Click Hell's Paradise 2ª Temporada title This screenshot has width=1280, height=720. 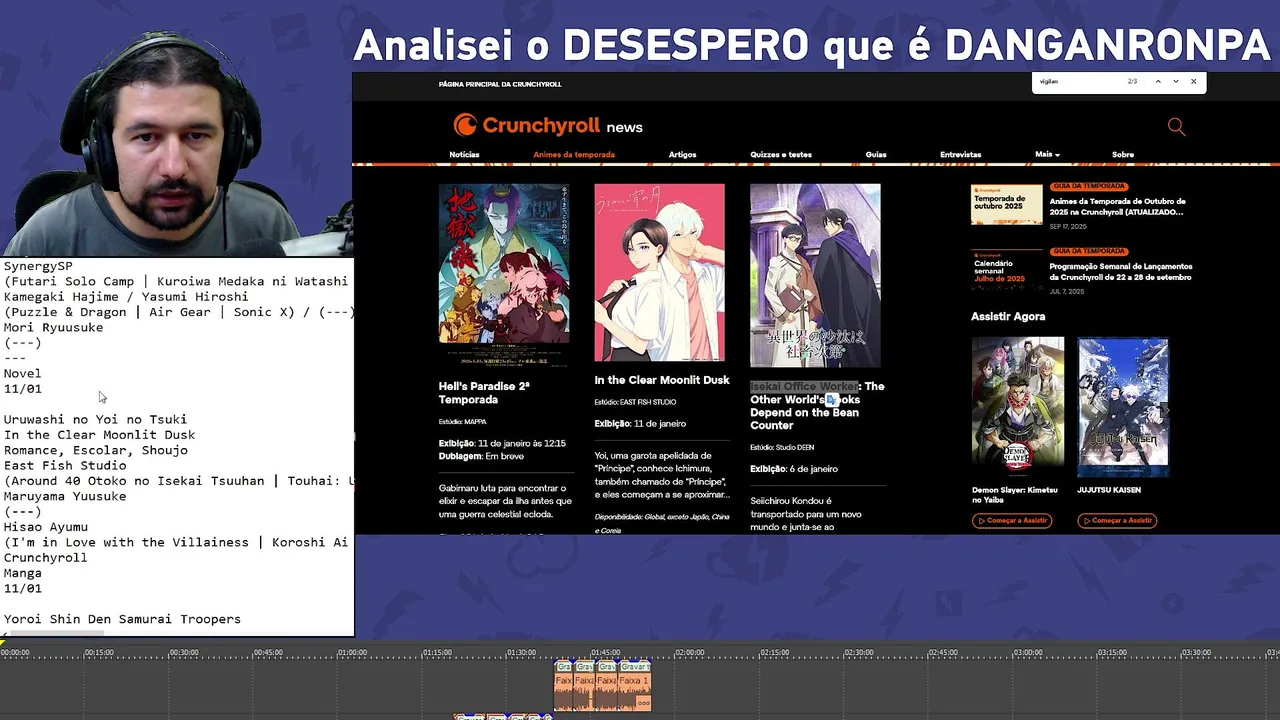(484, 393)
